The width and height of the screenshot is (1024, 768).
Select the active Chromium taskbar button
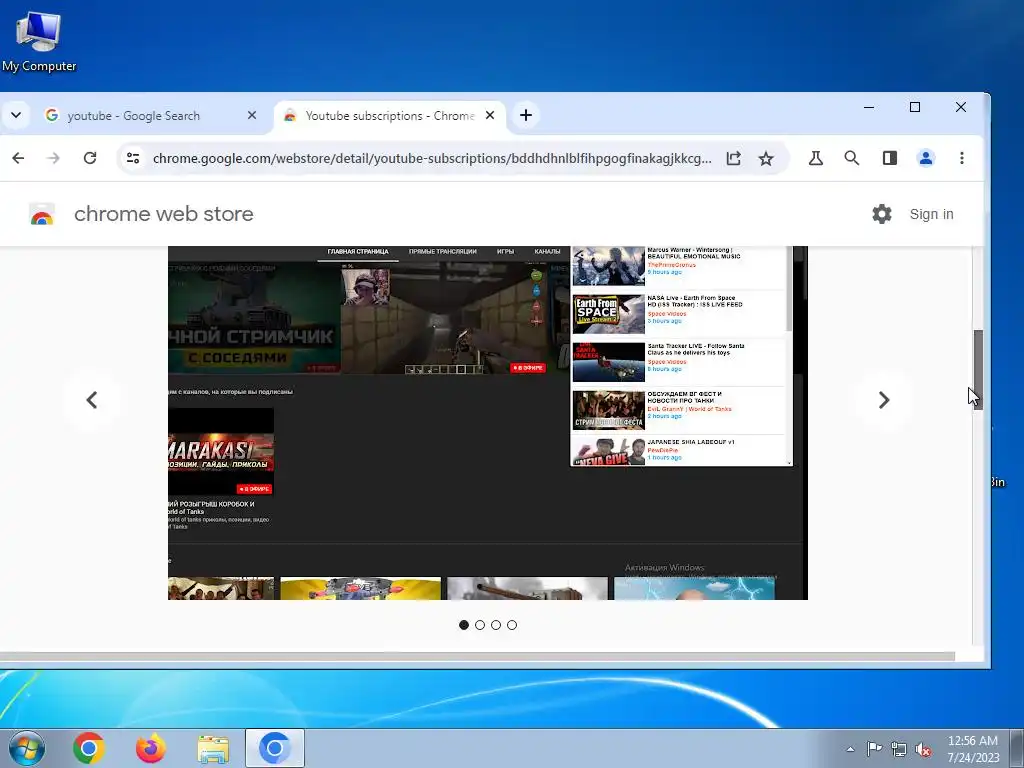275,748
